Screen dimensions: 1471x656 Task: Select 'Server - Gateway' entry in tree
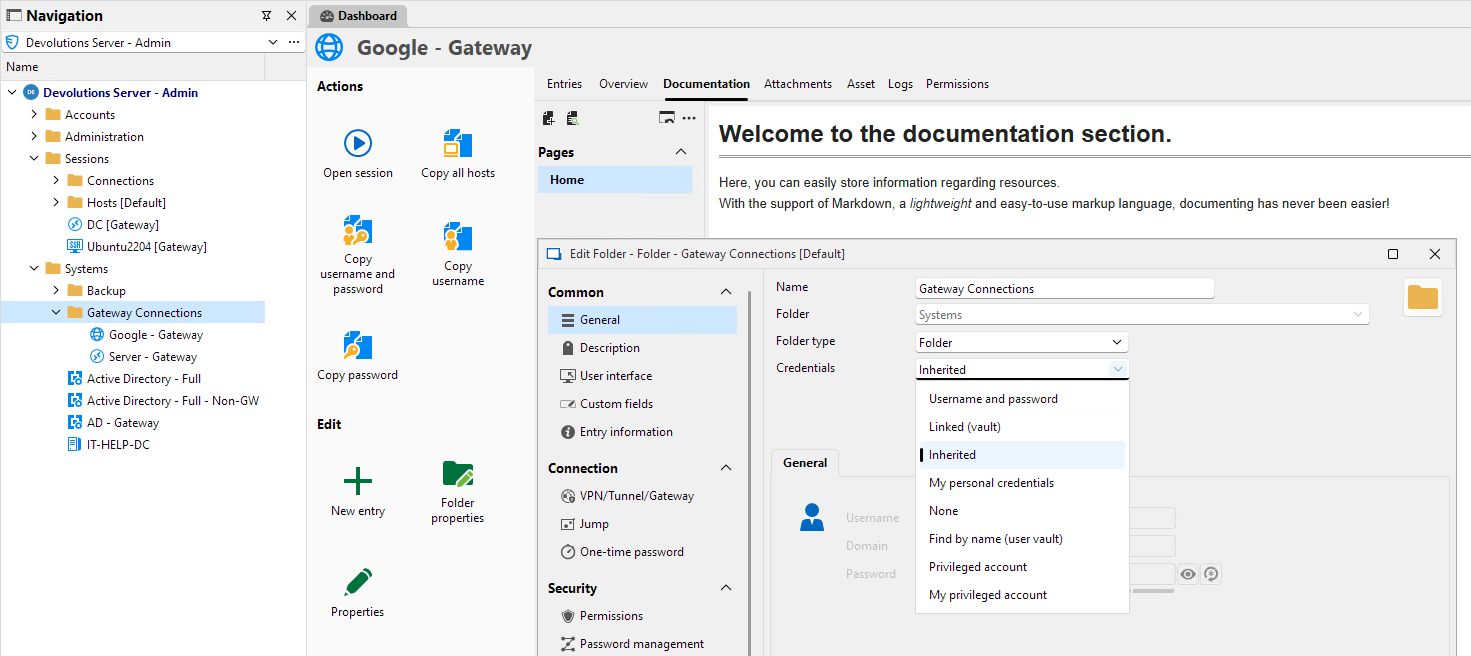(x=152, y=357)
